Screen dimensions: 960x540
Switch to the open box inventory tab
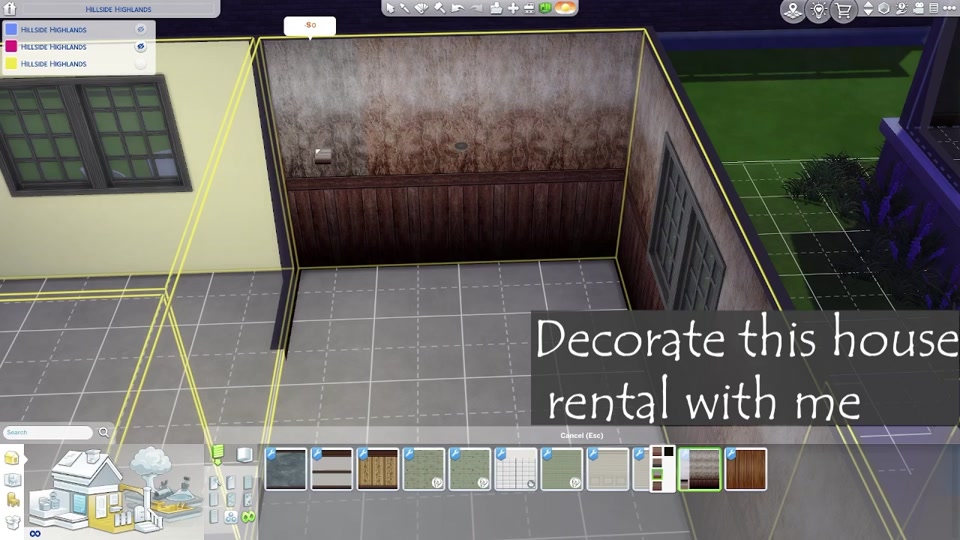(12, 522)
